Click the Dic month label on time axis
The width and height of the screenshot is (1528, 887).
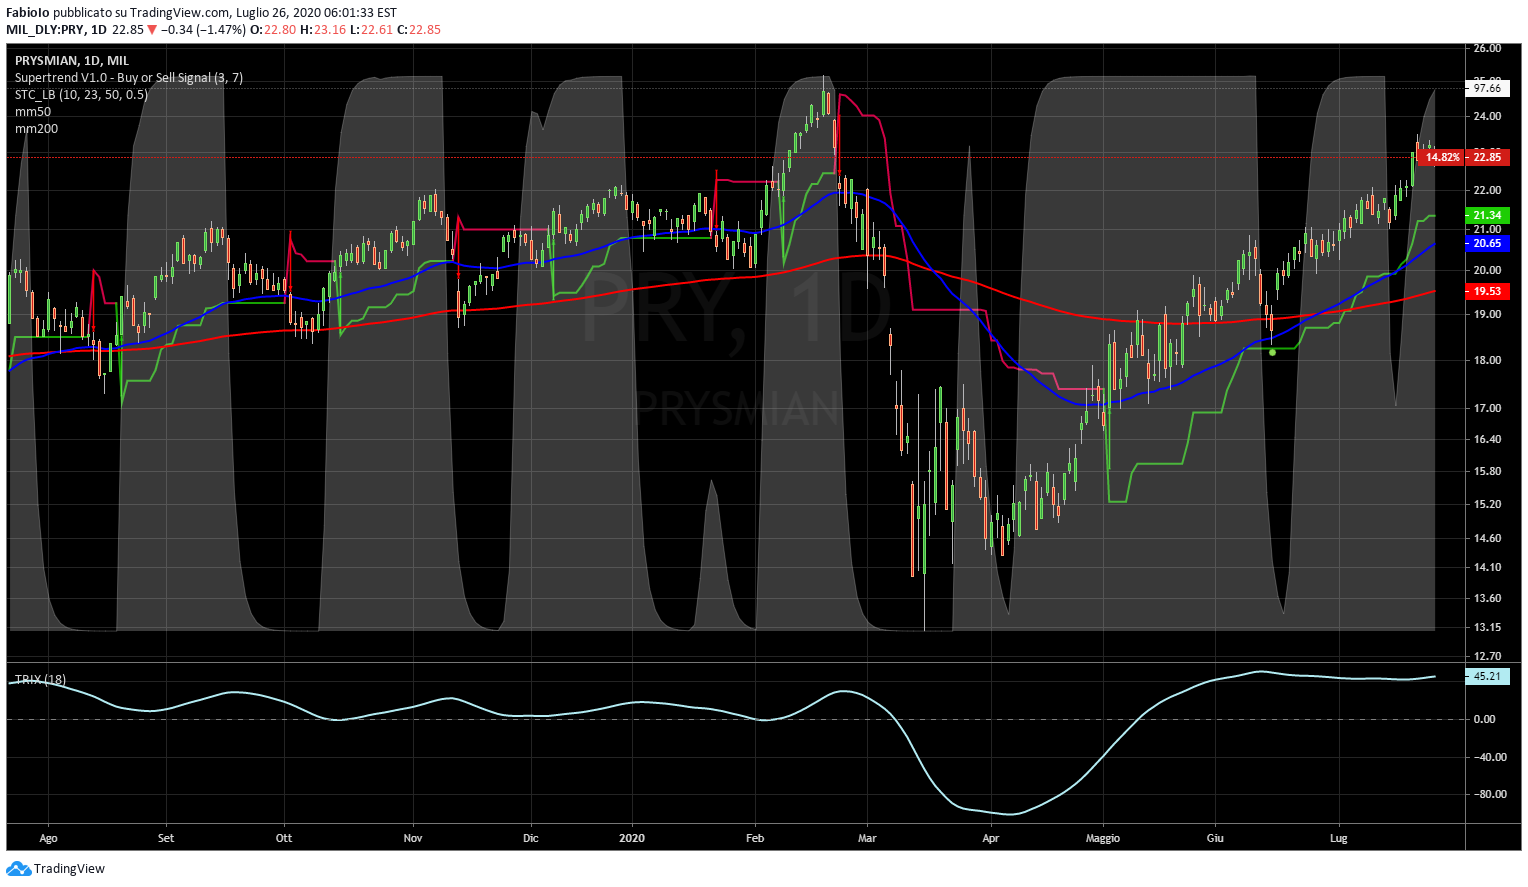tap(531, 838)
